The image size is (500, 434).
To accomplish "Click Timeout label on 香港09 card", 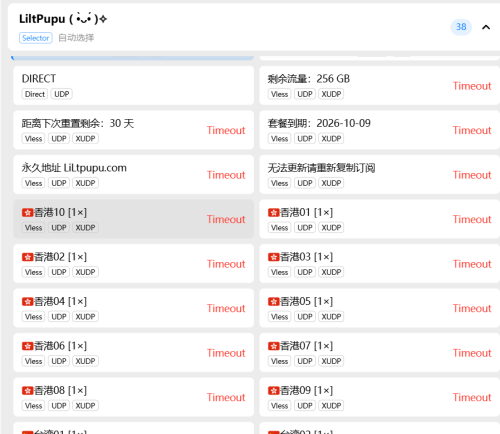I will 472,397.
